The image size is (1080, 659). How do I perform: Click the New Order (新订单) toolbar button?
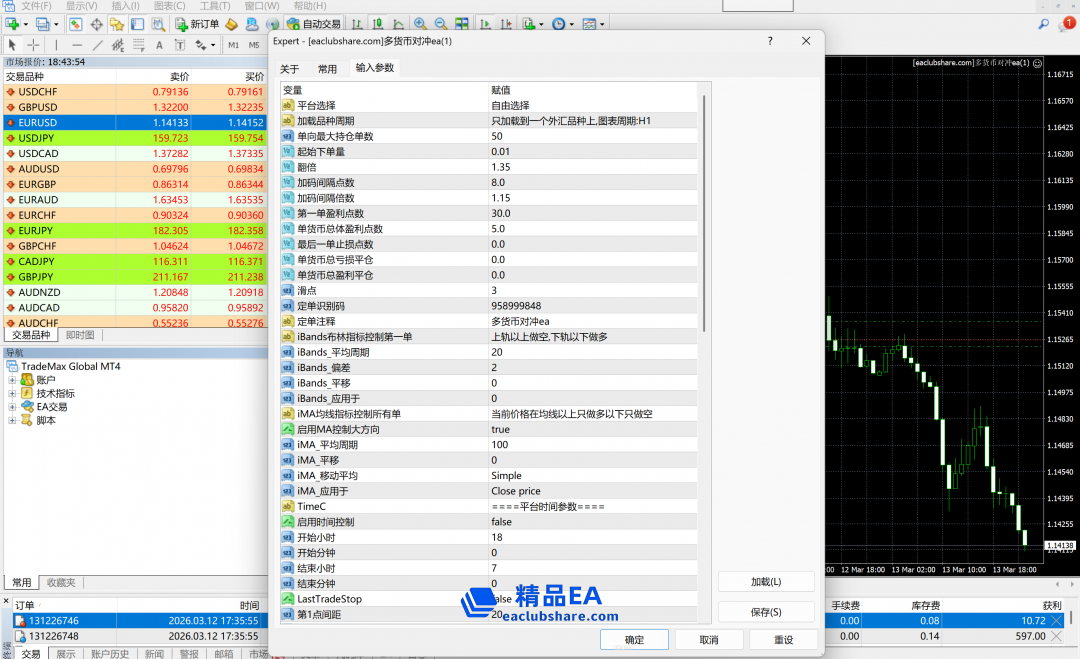(197, 24)
